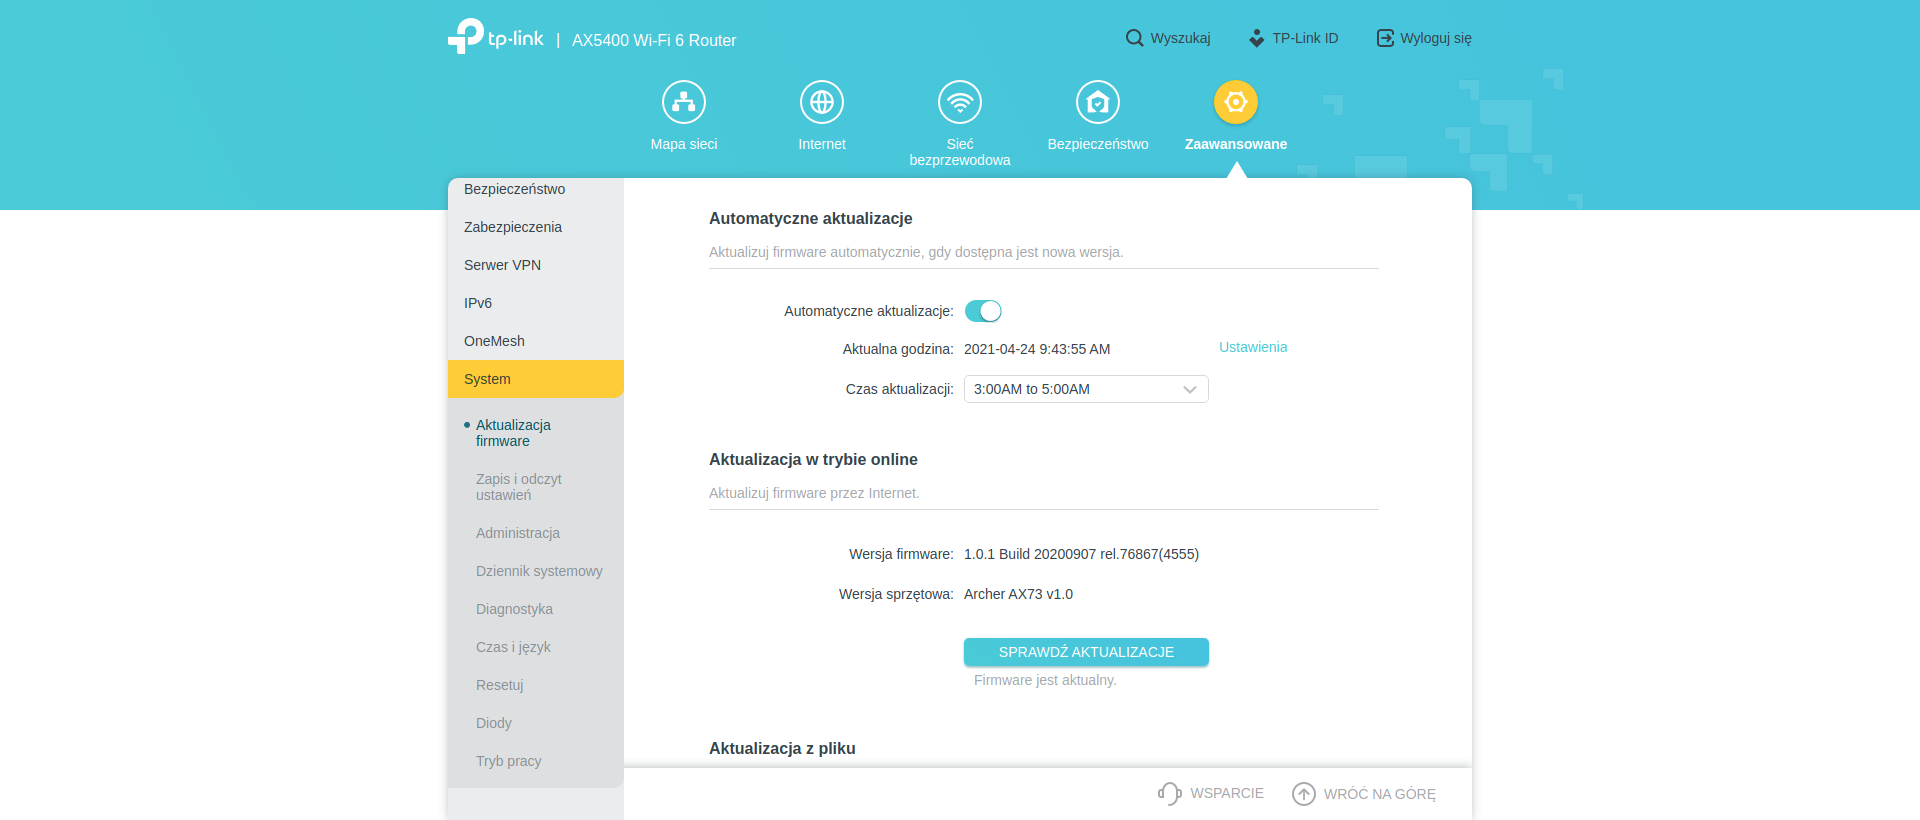Open the Ustawienia time settings link
1920x820 pixels.
click(x=1252, y=347)
